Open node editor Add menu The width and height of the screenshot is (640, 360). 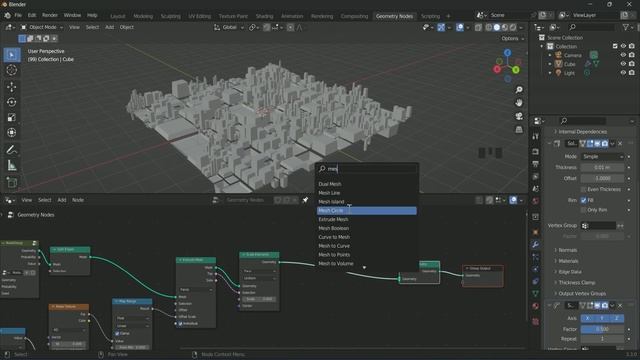62,200
